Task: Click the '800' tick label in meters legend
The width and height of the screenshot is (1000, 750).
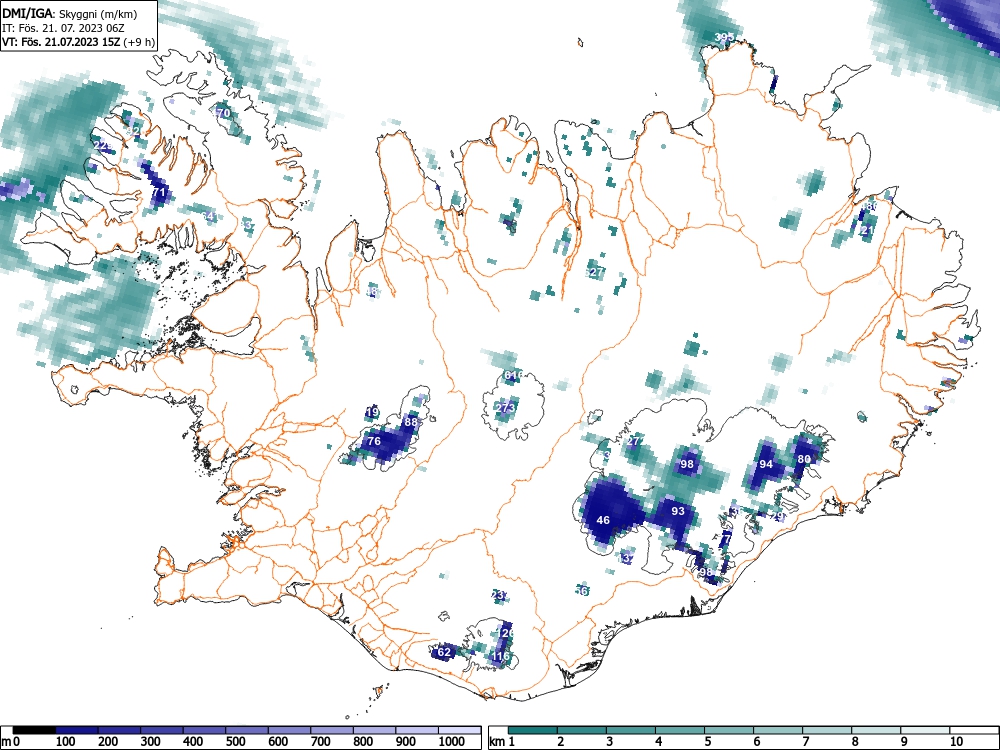Action: [x=363, y=742]
